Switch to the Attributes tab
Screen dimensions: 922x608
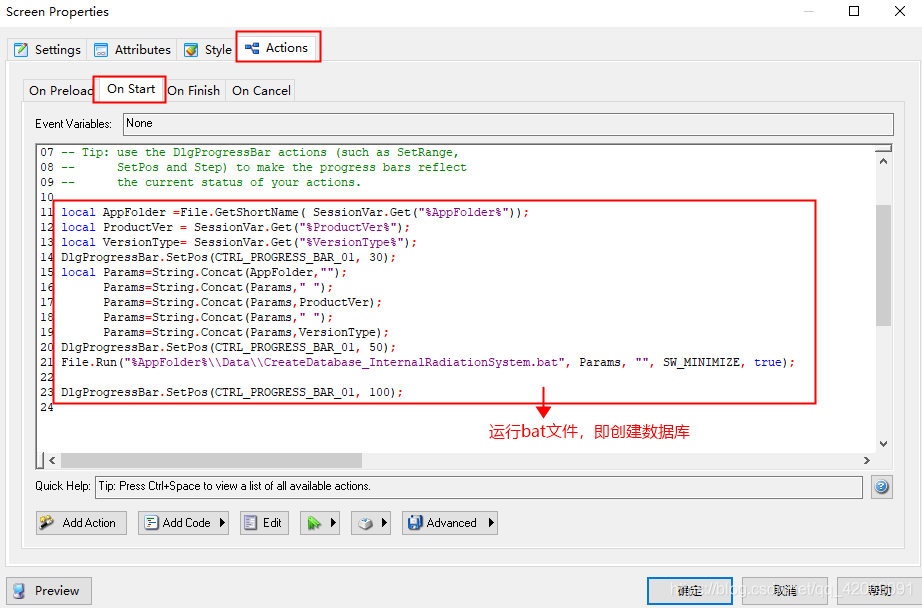point(132,49)
